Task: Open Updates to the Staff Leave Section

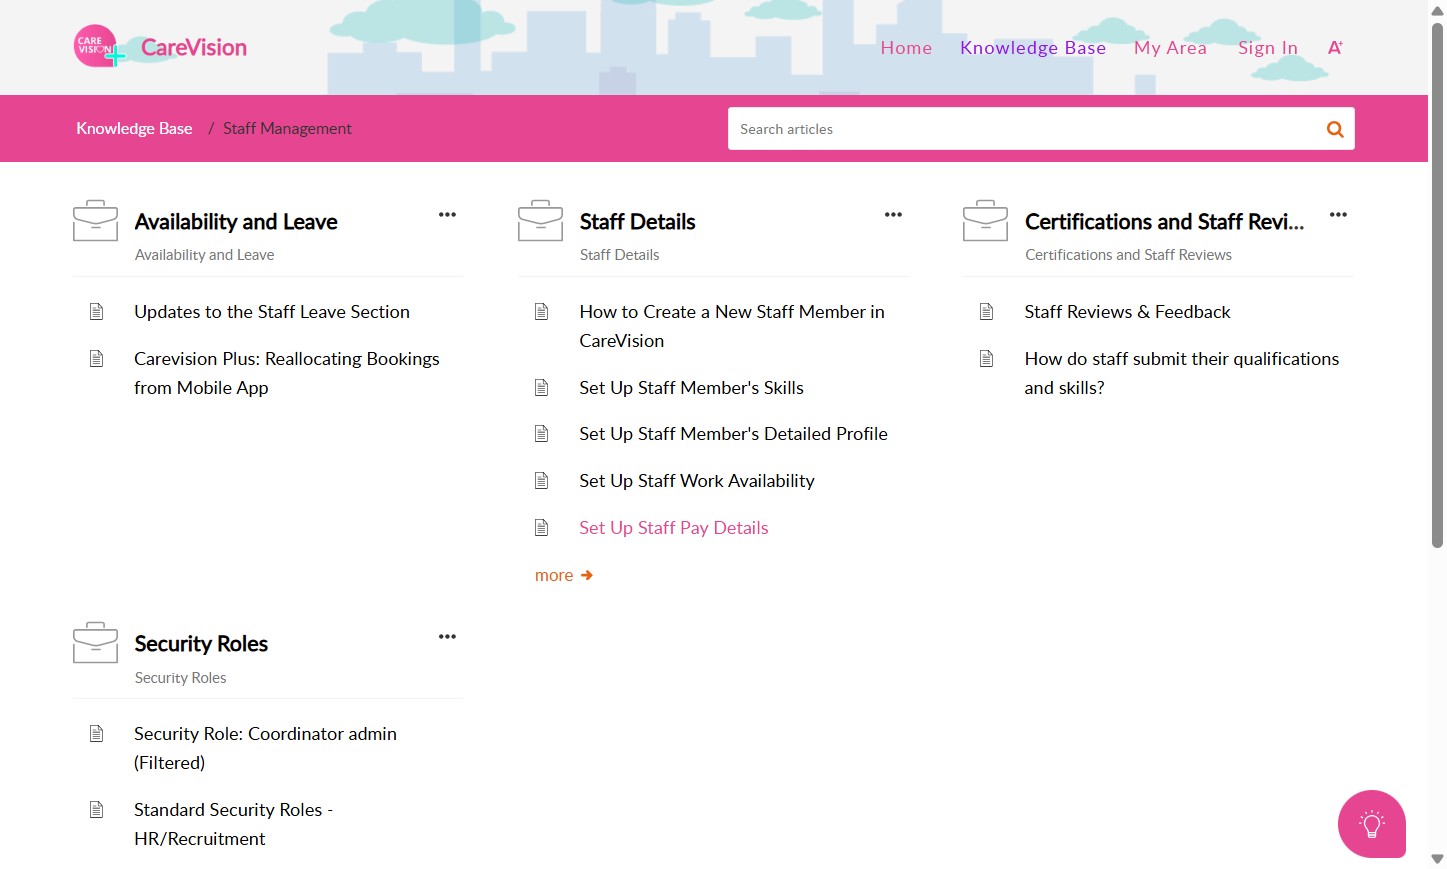Action: point(271,312)
